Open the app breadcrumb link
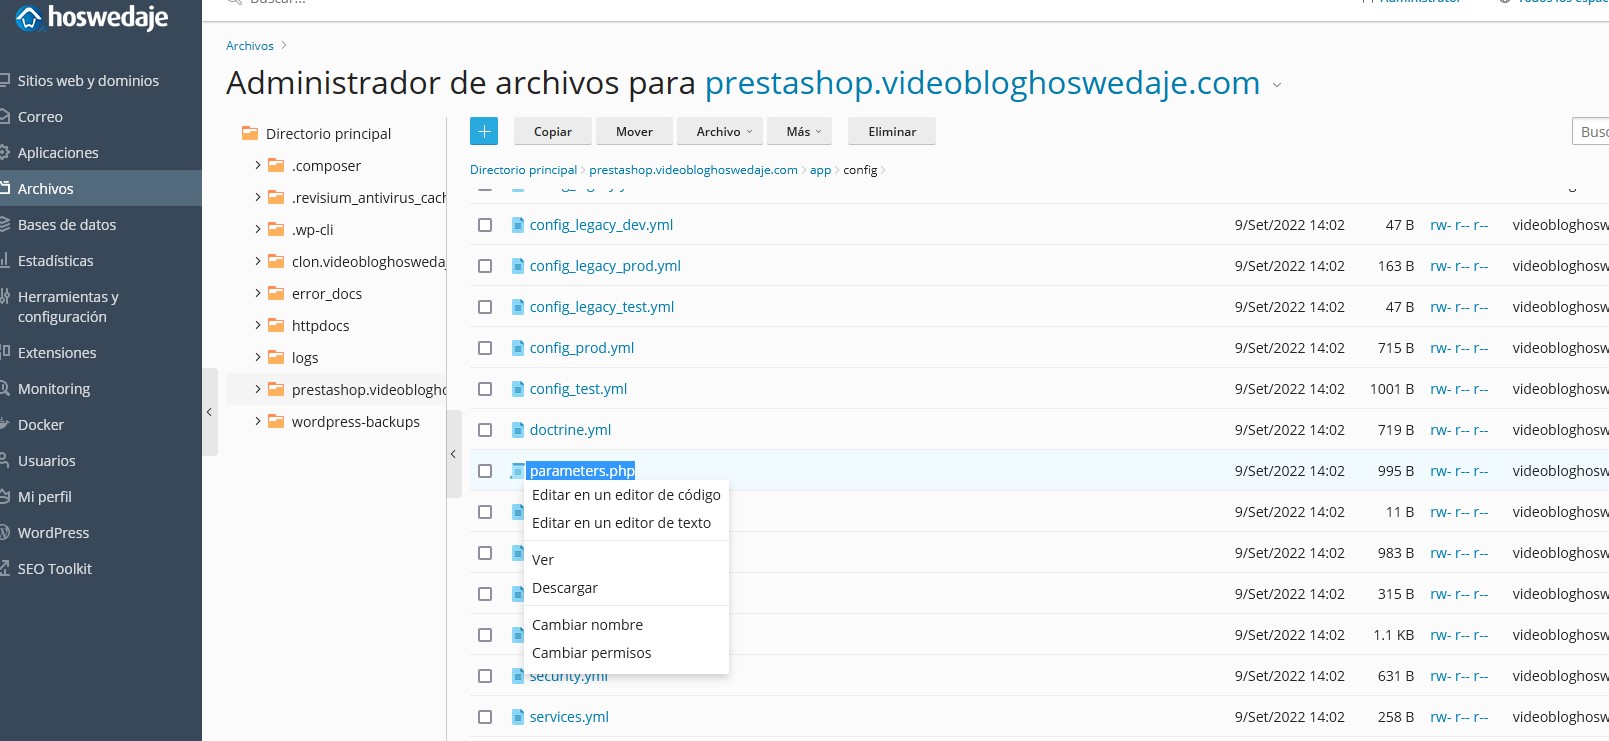Viewport: 1609px width, 741px height. tap(820, 170)
